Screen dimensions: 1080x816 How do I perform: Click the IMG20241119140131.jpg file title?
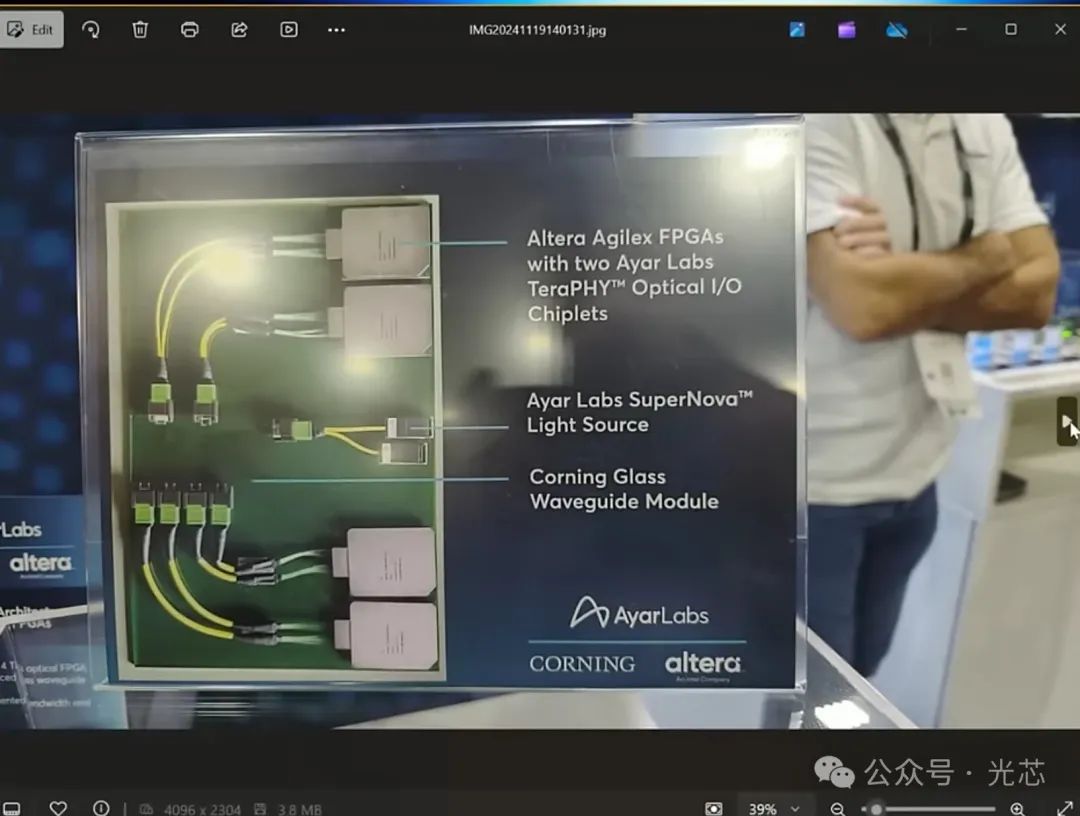tap(537, 30)
